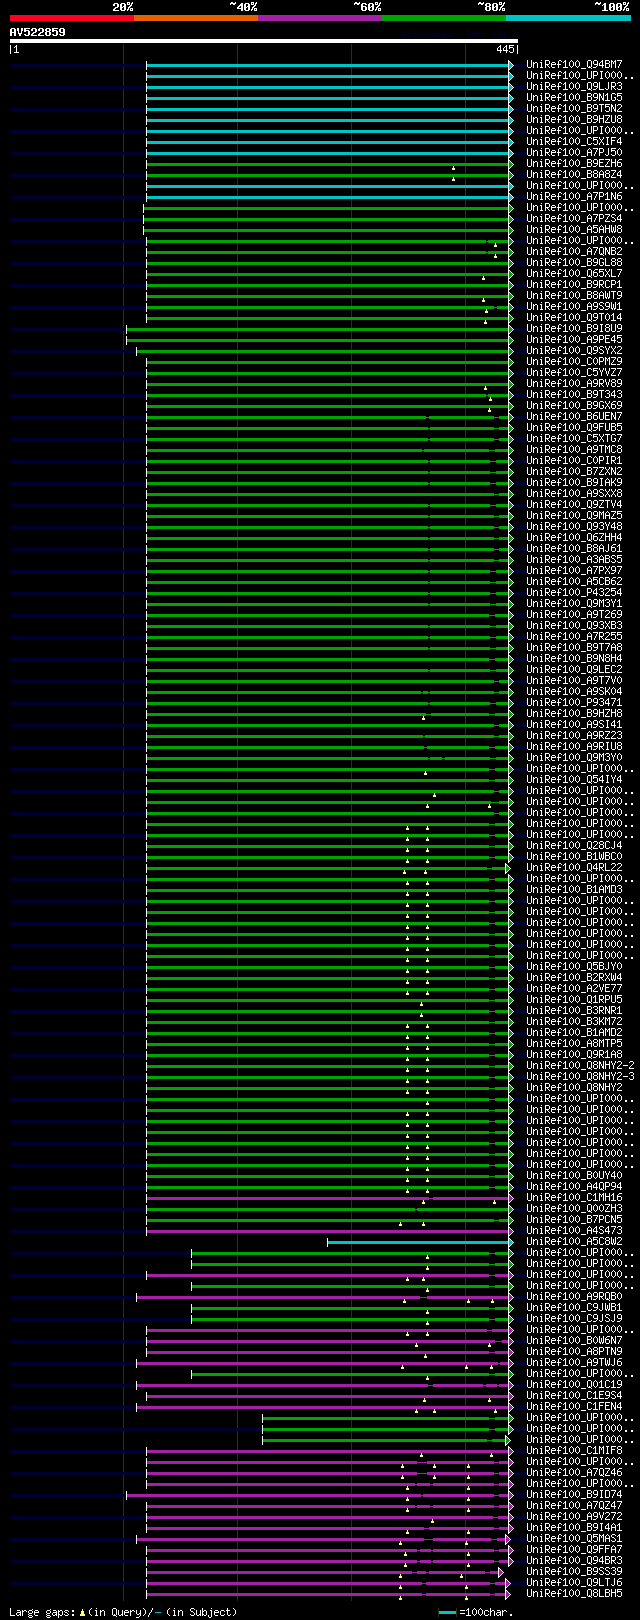The image size is (640, 1620).
Task: Select label UniRef100_A5AHW8
Action: tap(574, 230)
